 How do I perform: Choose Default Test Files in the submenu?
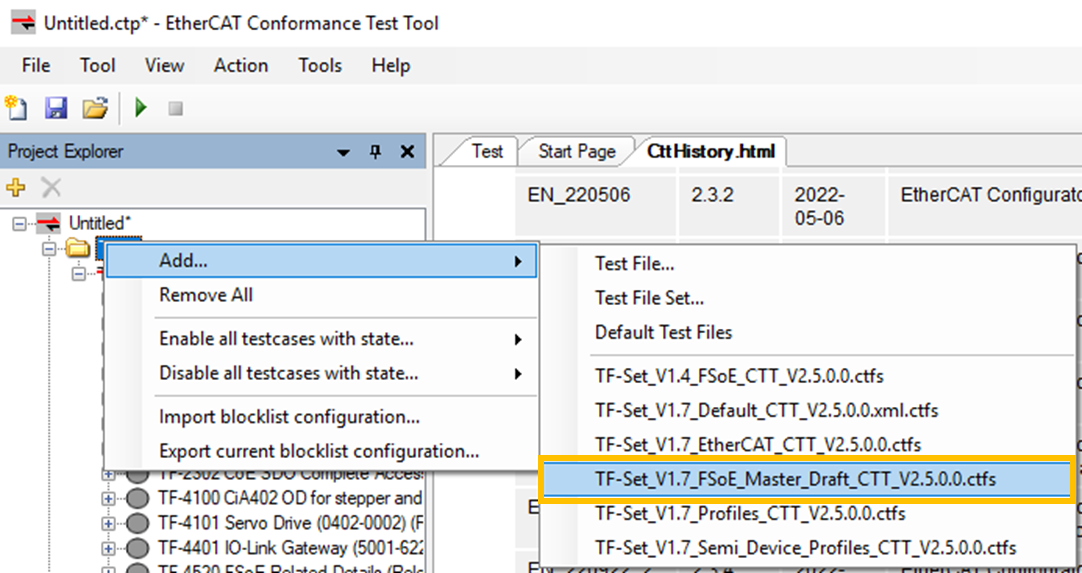(x=807, y=333)
